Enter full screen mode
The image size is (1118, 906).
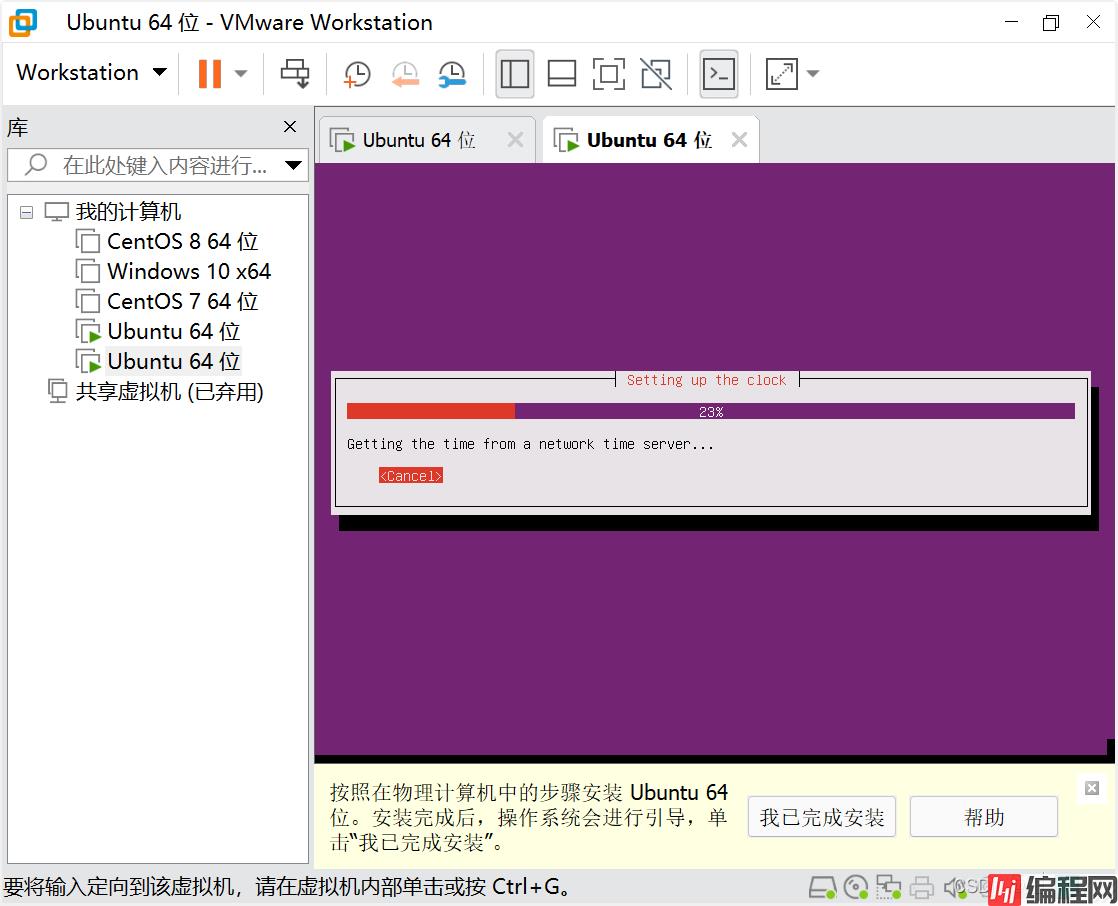[x=608, y=73]
